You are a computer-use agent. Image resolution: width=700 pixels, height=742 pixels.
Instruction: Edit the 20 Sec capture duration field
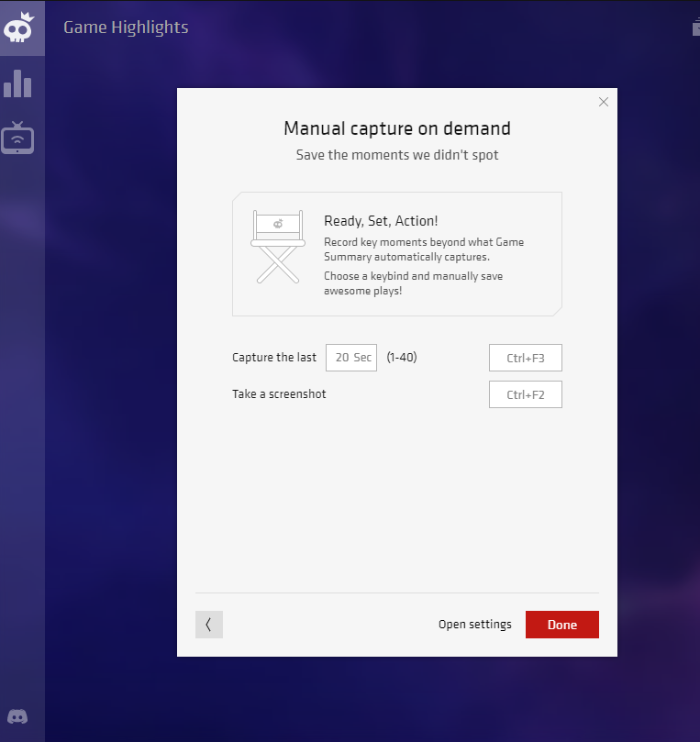point(351,358)
